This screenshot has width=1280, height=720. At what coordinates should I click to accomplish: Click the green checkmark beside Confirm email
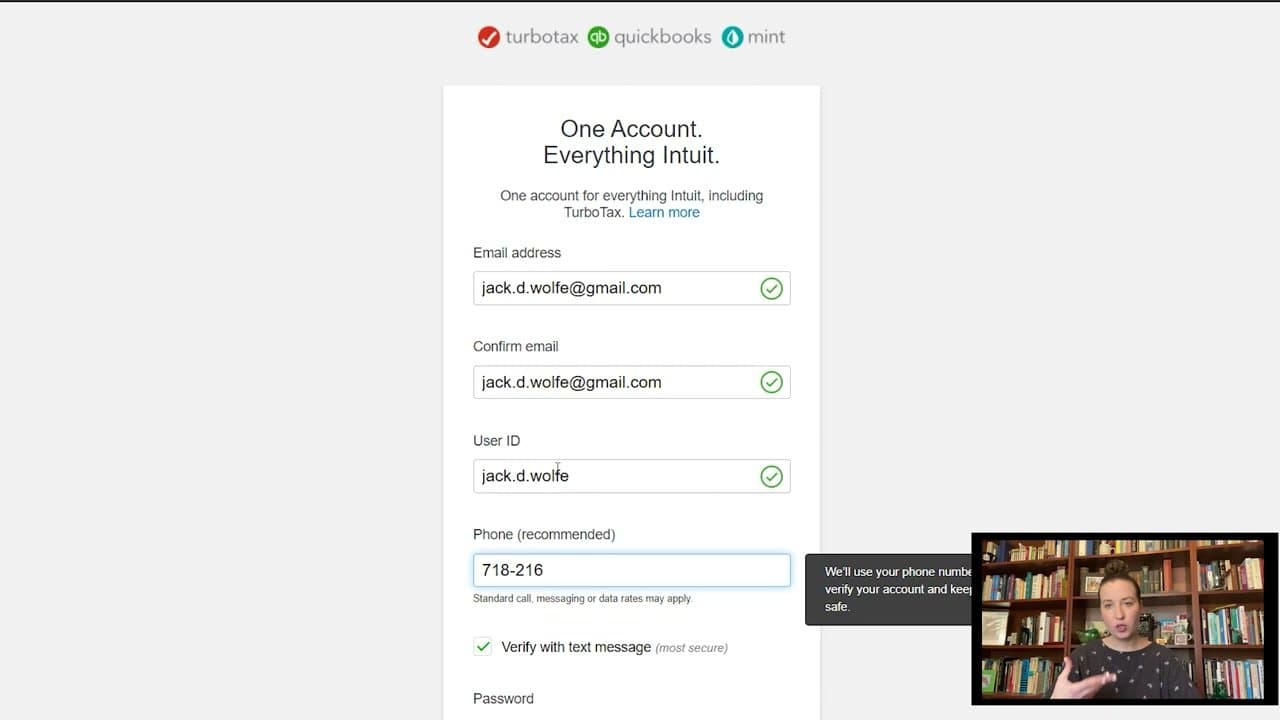coord(771,382)
